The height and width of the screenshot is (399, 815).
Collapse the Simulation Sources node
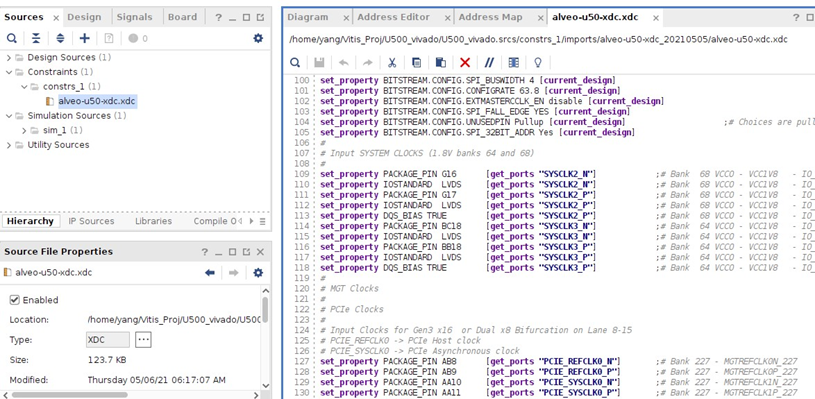[8, 115]
